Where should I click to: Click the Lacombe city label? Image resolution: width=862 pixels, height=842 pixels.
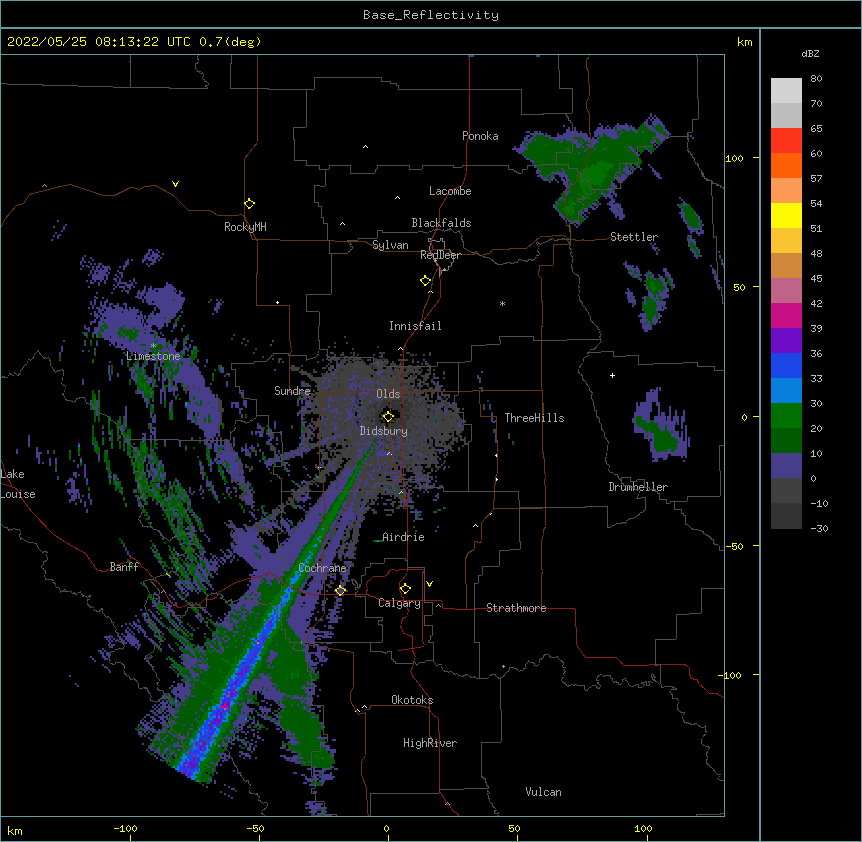(x=450, y=191)
